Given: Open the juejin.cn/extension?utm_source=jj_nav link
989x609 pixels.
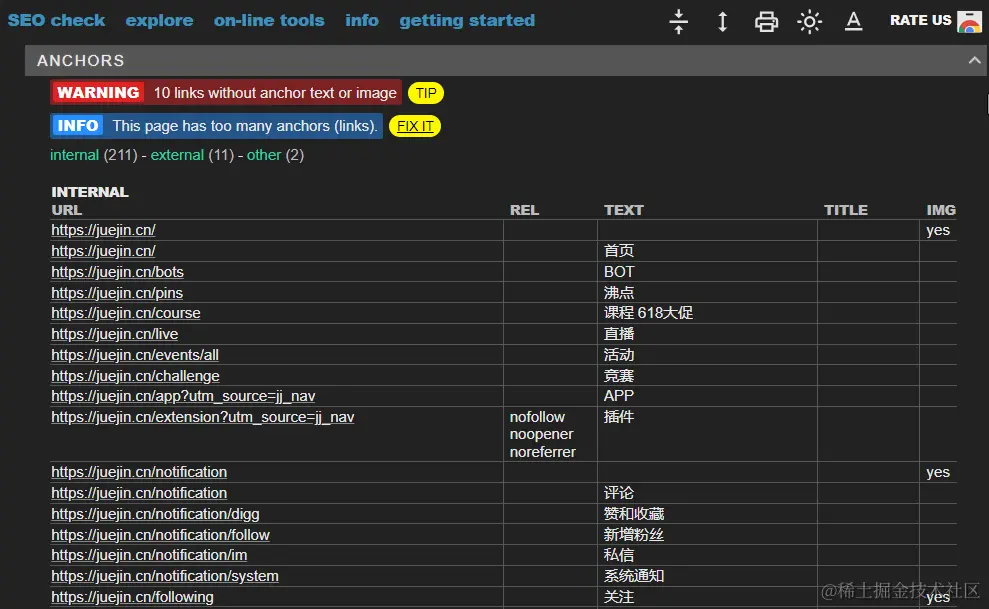Looking at the screenshot, I should (x=203, y=417).
